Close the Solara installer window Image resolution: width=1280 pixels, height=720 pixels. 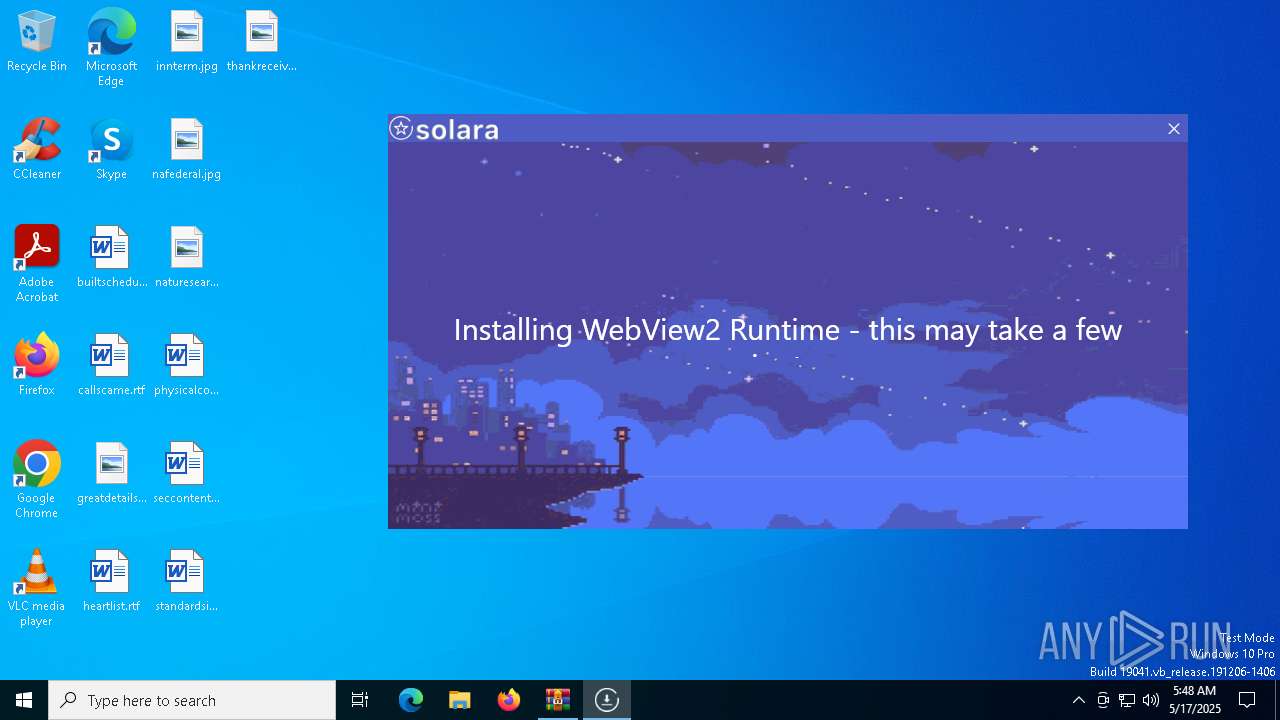point(1174,129)
